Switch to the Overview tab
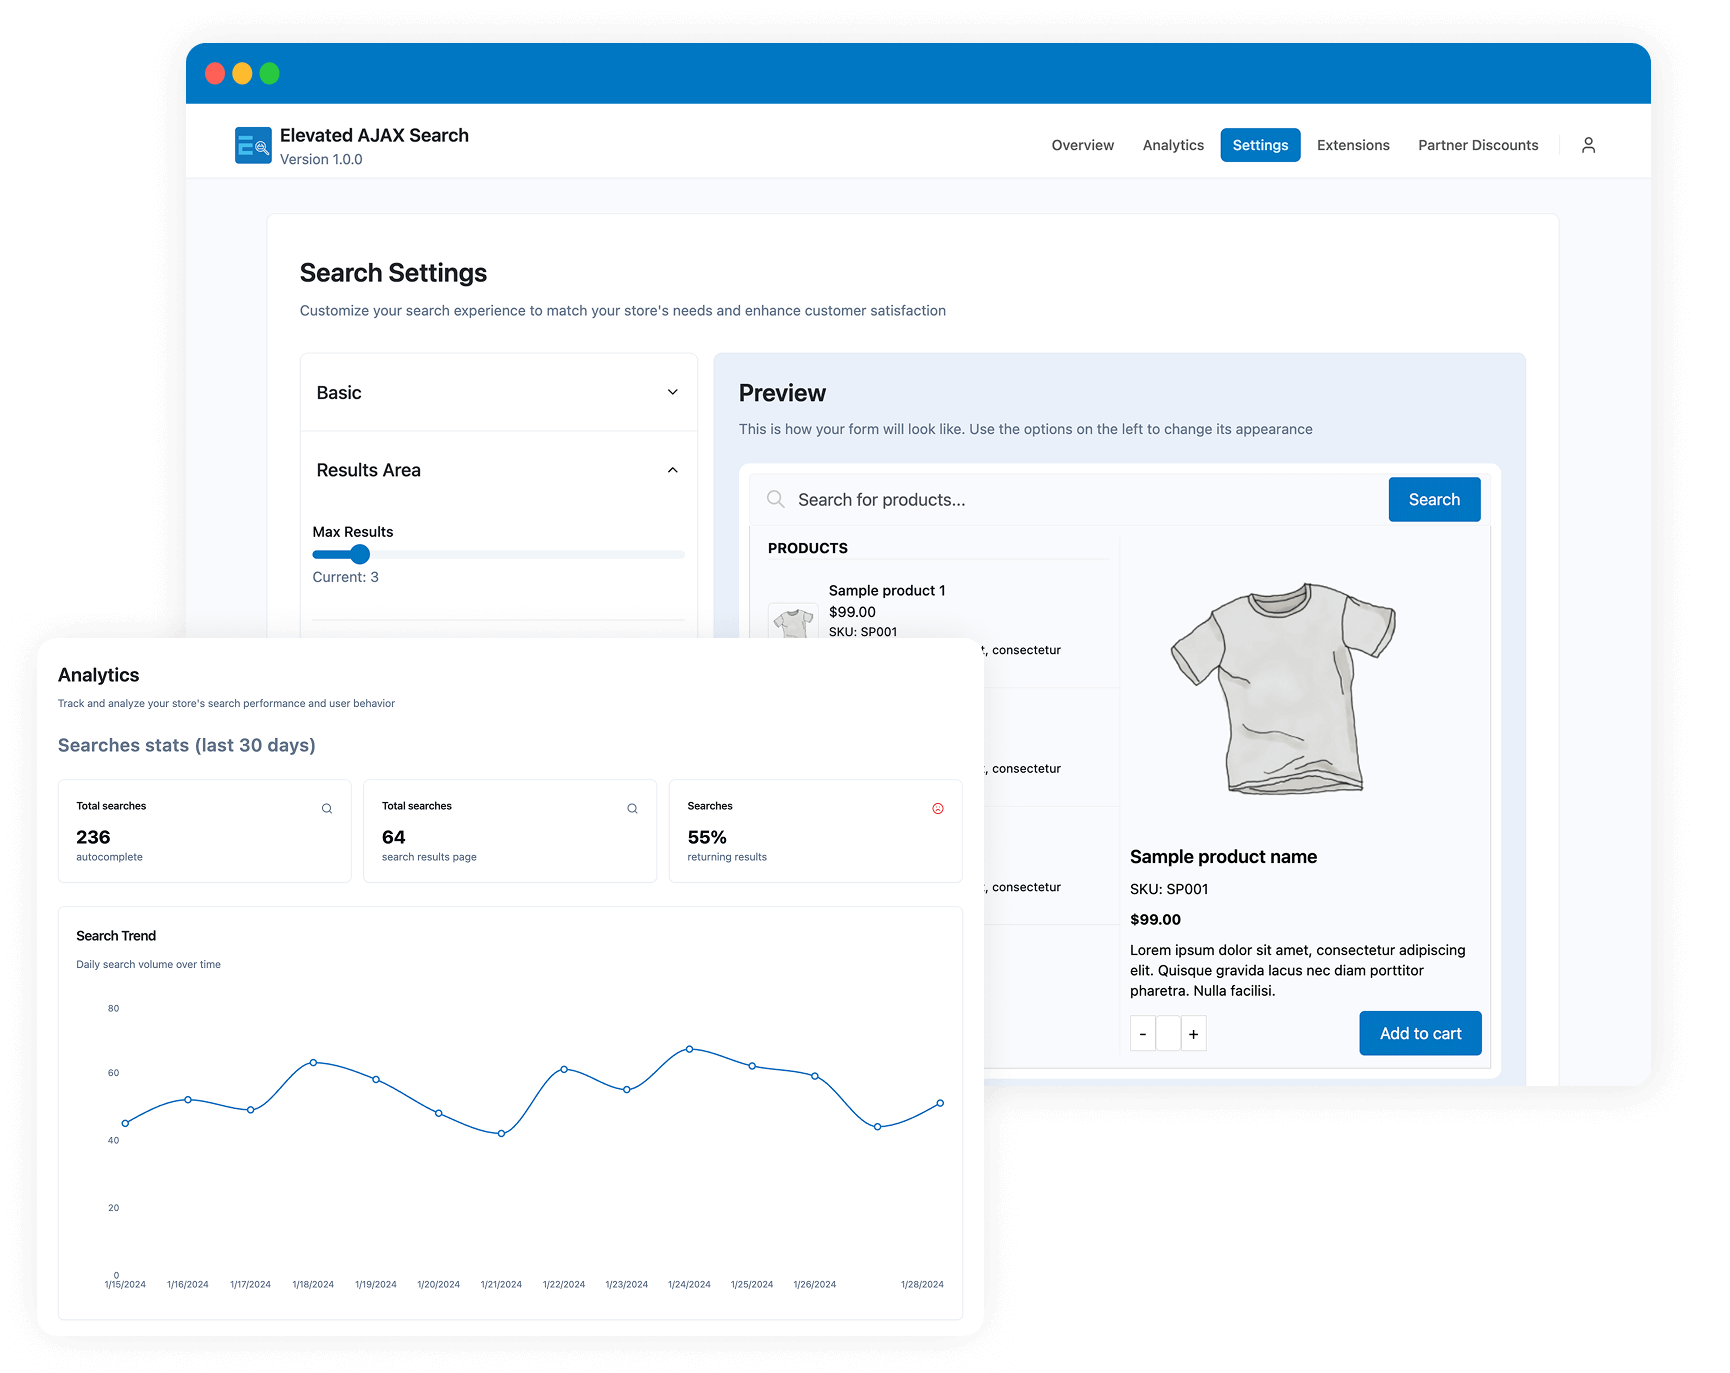Image resolution: width=1730 pixels, height=1373 pixels. point(1082,145)
